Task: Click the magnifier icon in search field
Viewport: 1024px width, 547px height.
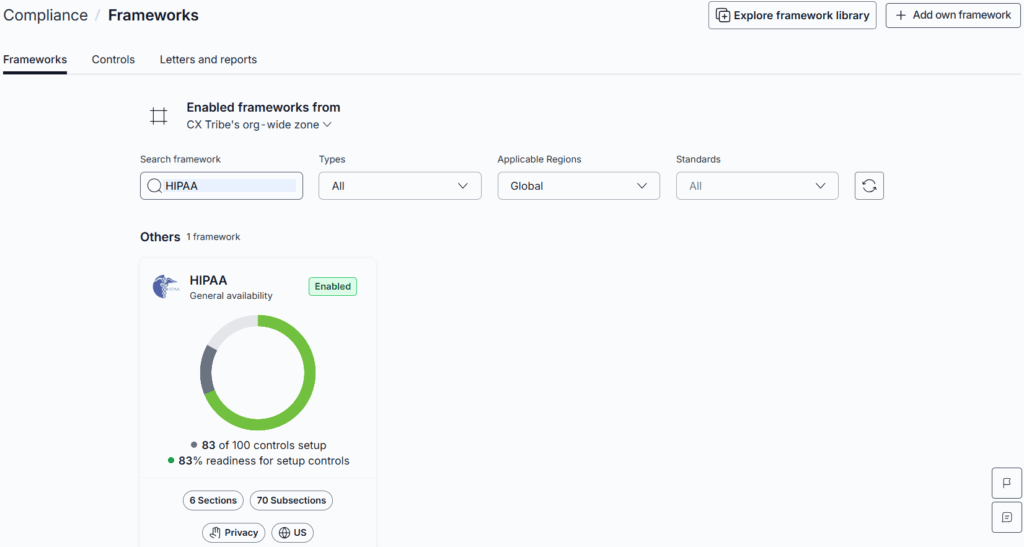Action: click(154, 186)
